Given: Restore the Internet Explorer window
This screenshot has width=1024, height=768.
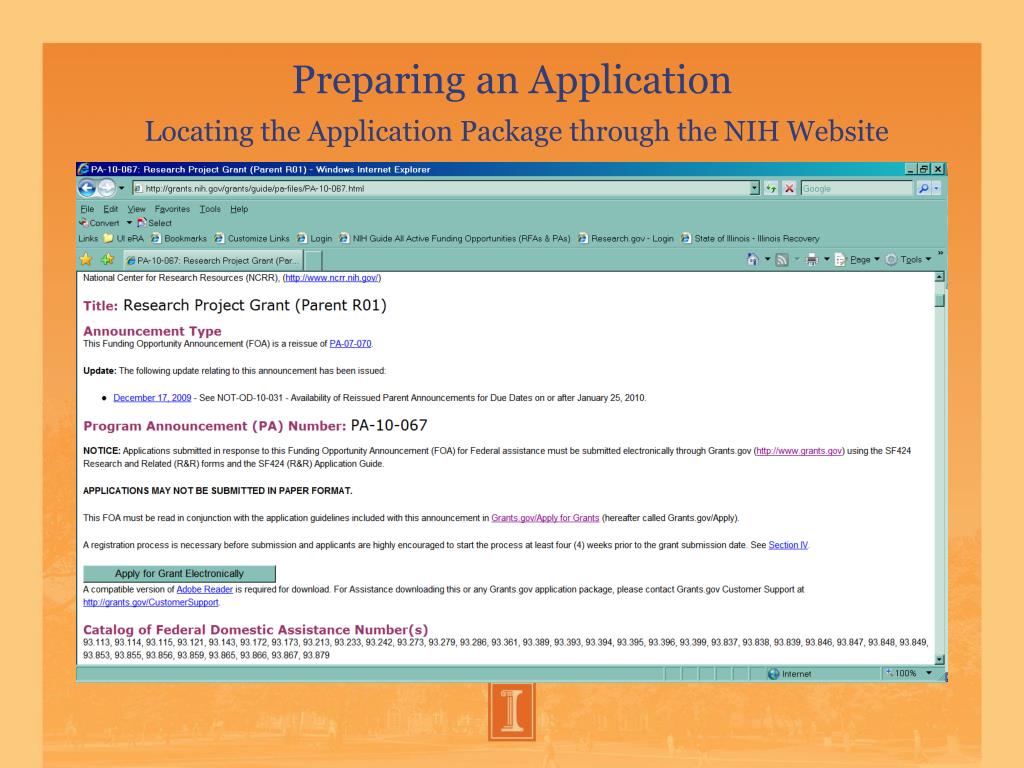Looking at the screenshot, I should coord(924,169).
